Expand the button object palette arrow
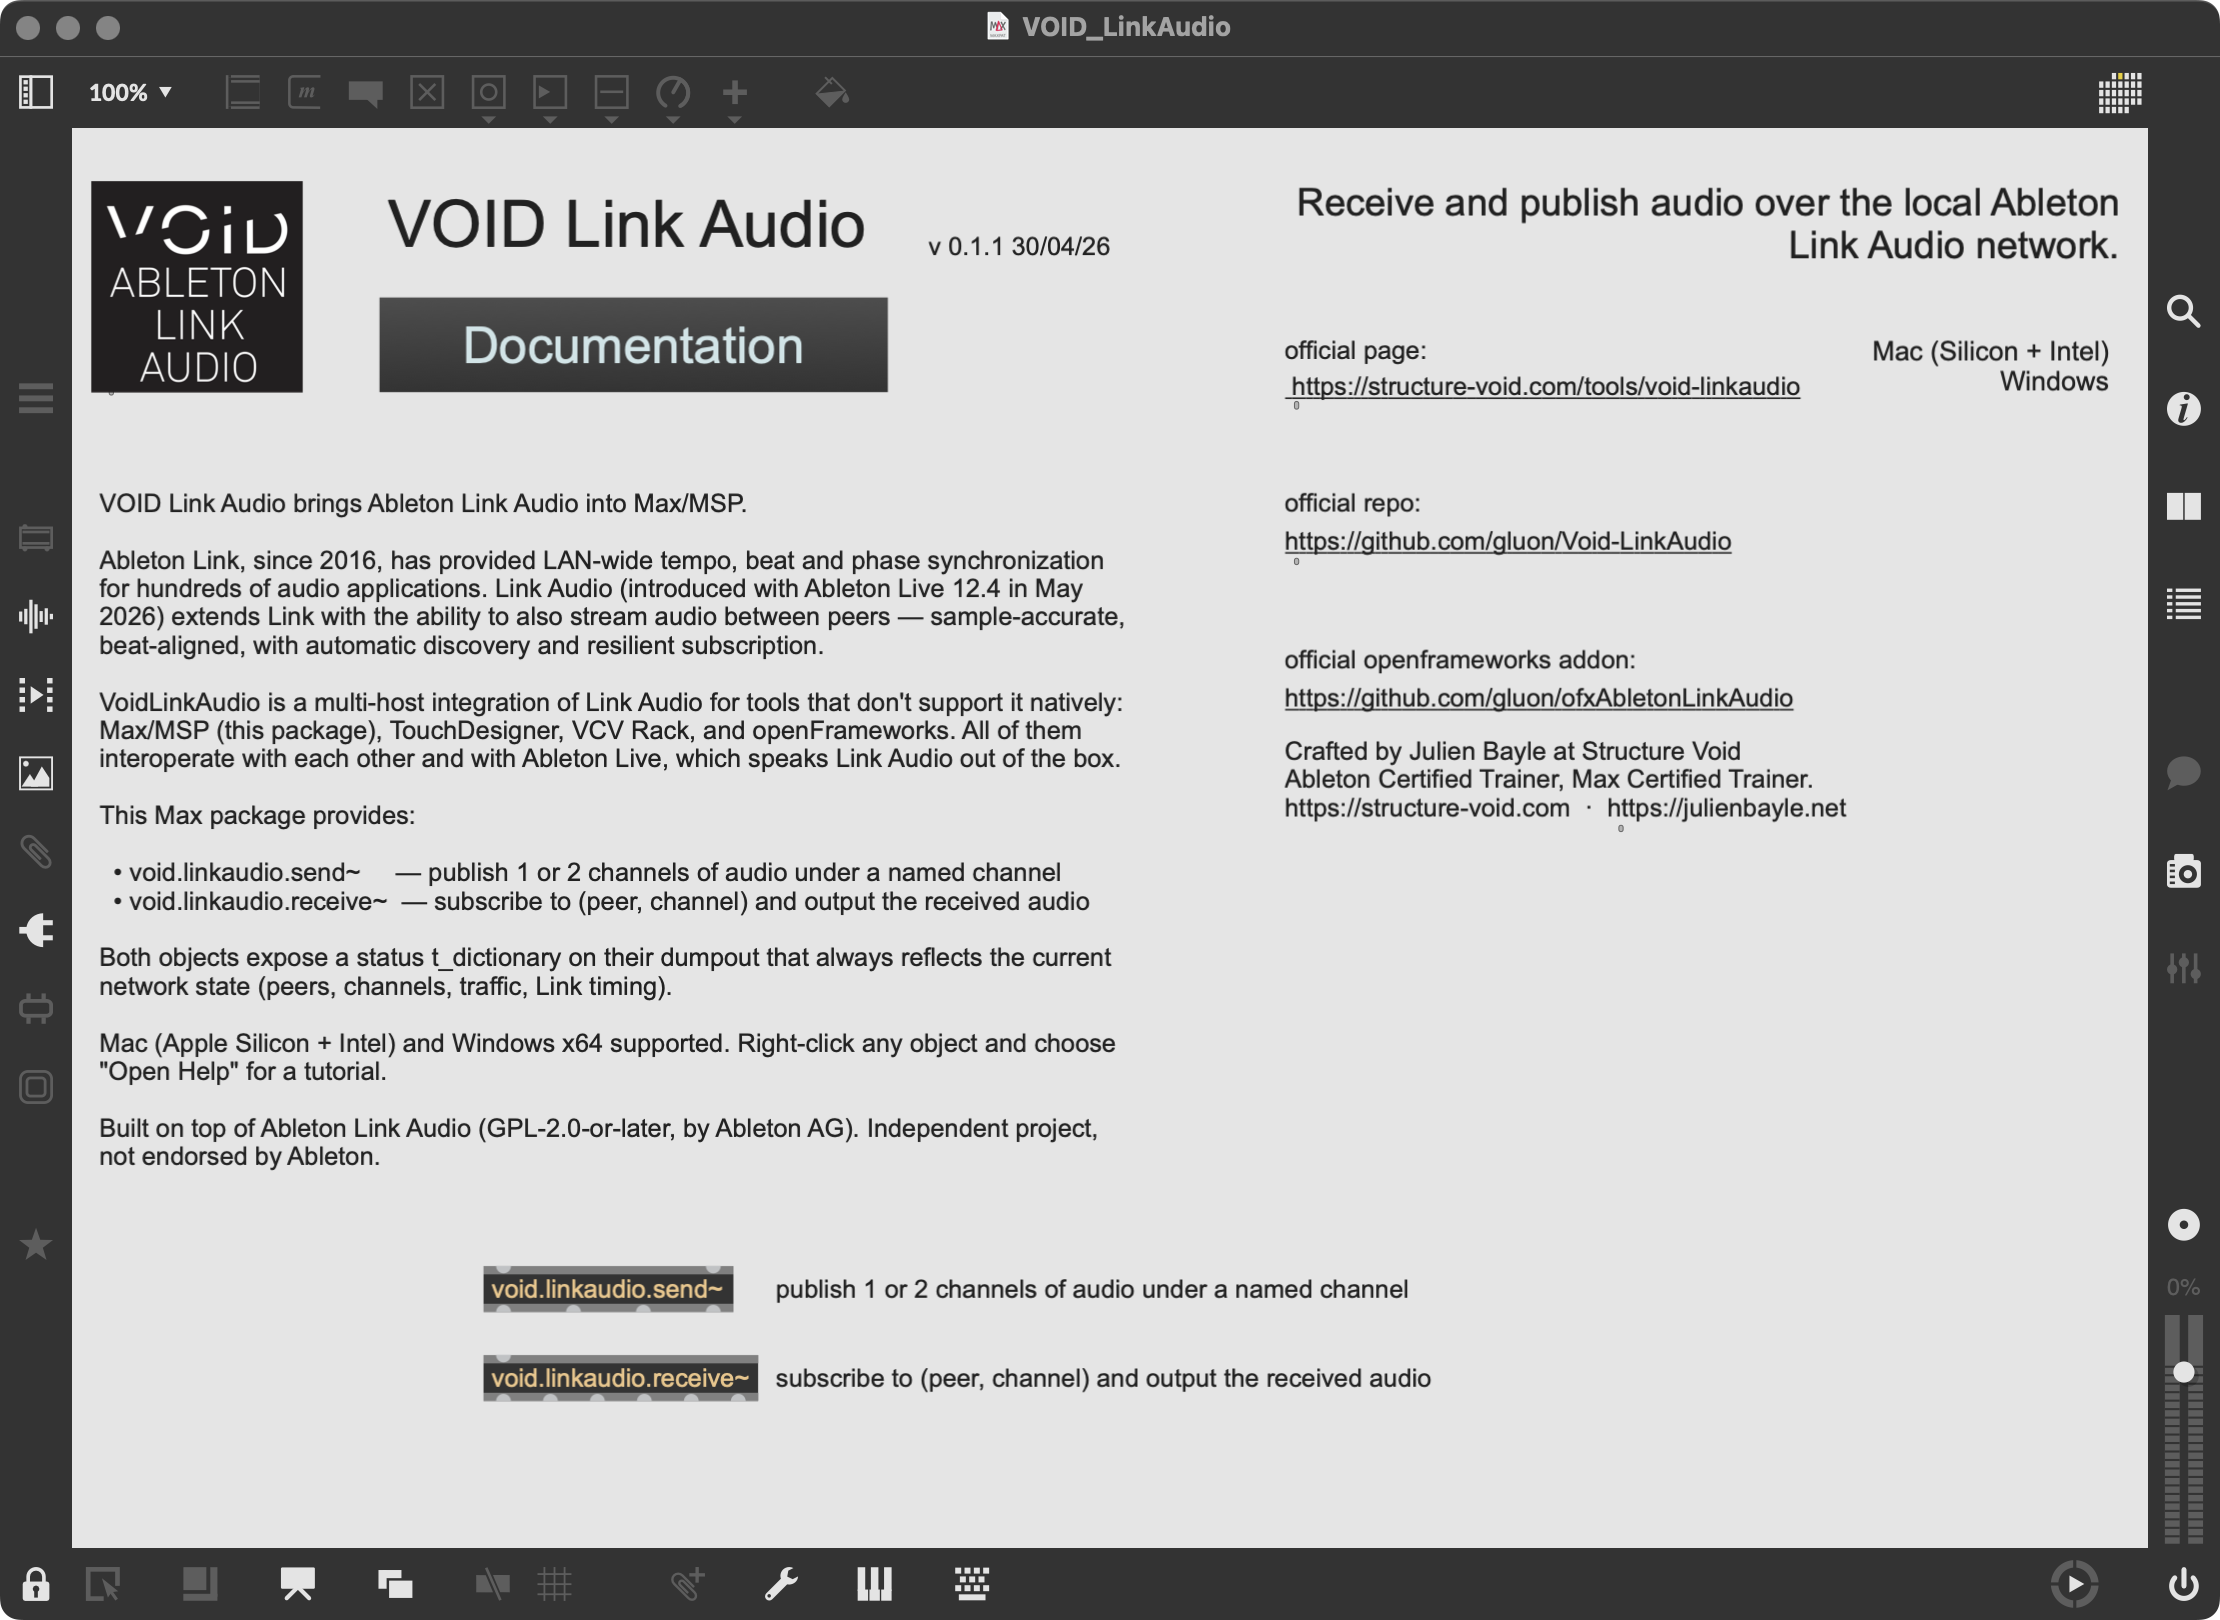2220x1620 pixels. pos(488,120)
